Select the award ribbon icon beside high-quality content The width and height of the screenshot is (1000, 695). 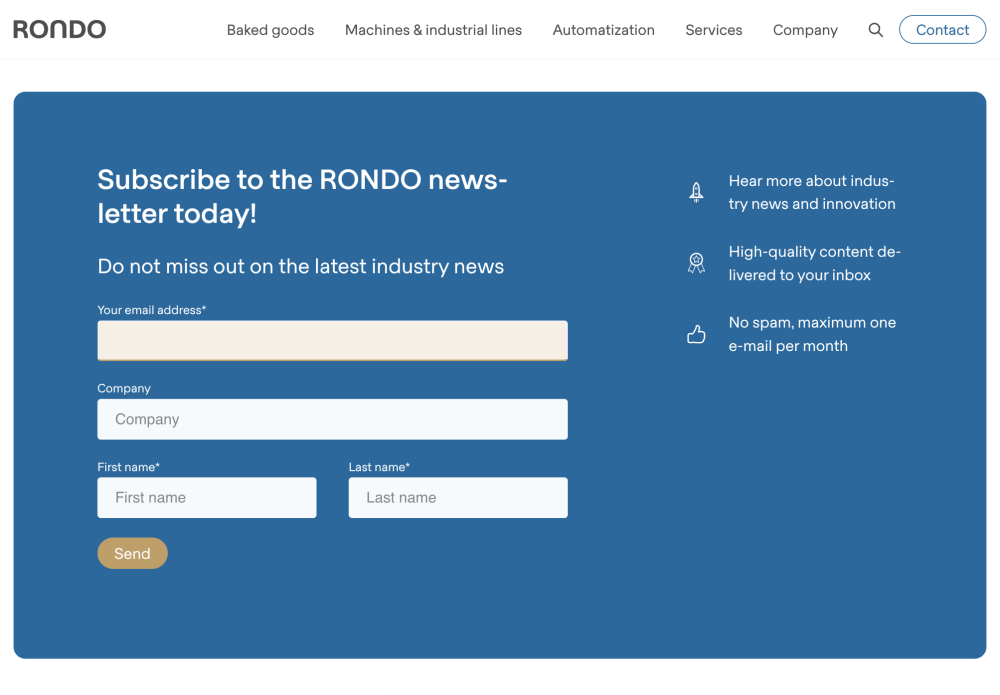(696, 262)
